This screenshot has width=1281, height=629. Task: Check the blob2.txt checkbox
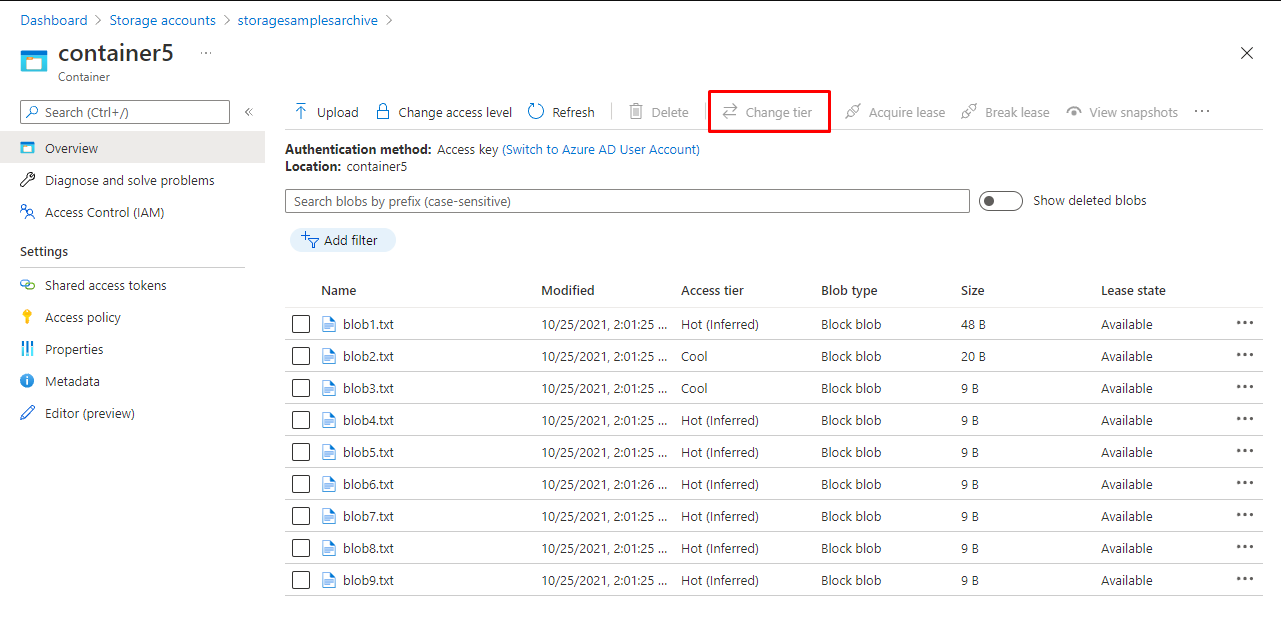[x=301, y=356]
